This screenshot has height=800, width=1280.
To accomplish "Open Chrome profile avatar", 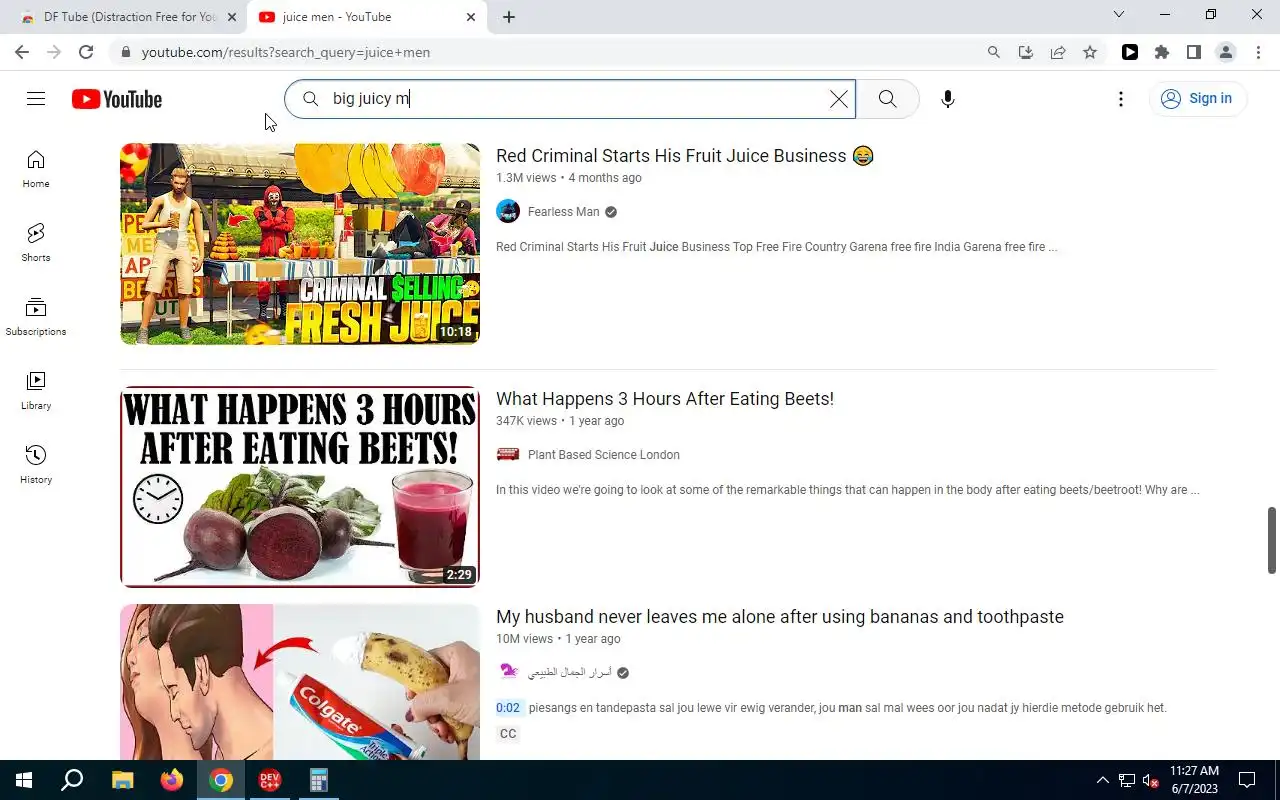I will (x=1226, y=52).
